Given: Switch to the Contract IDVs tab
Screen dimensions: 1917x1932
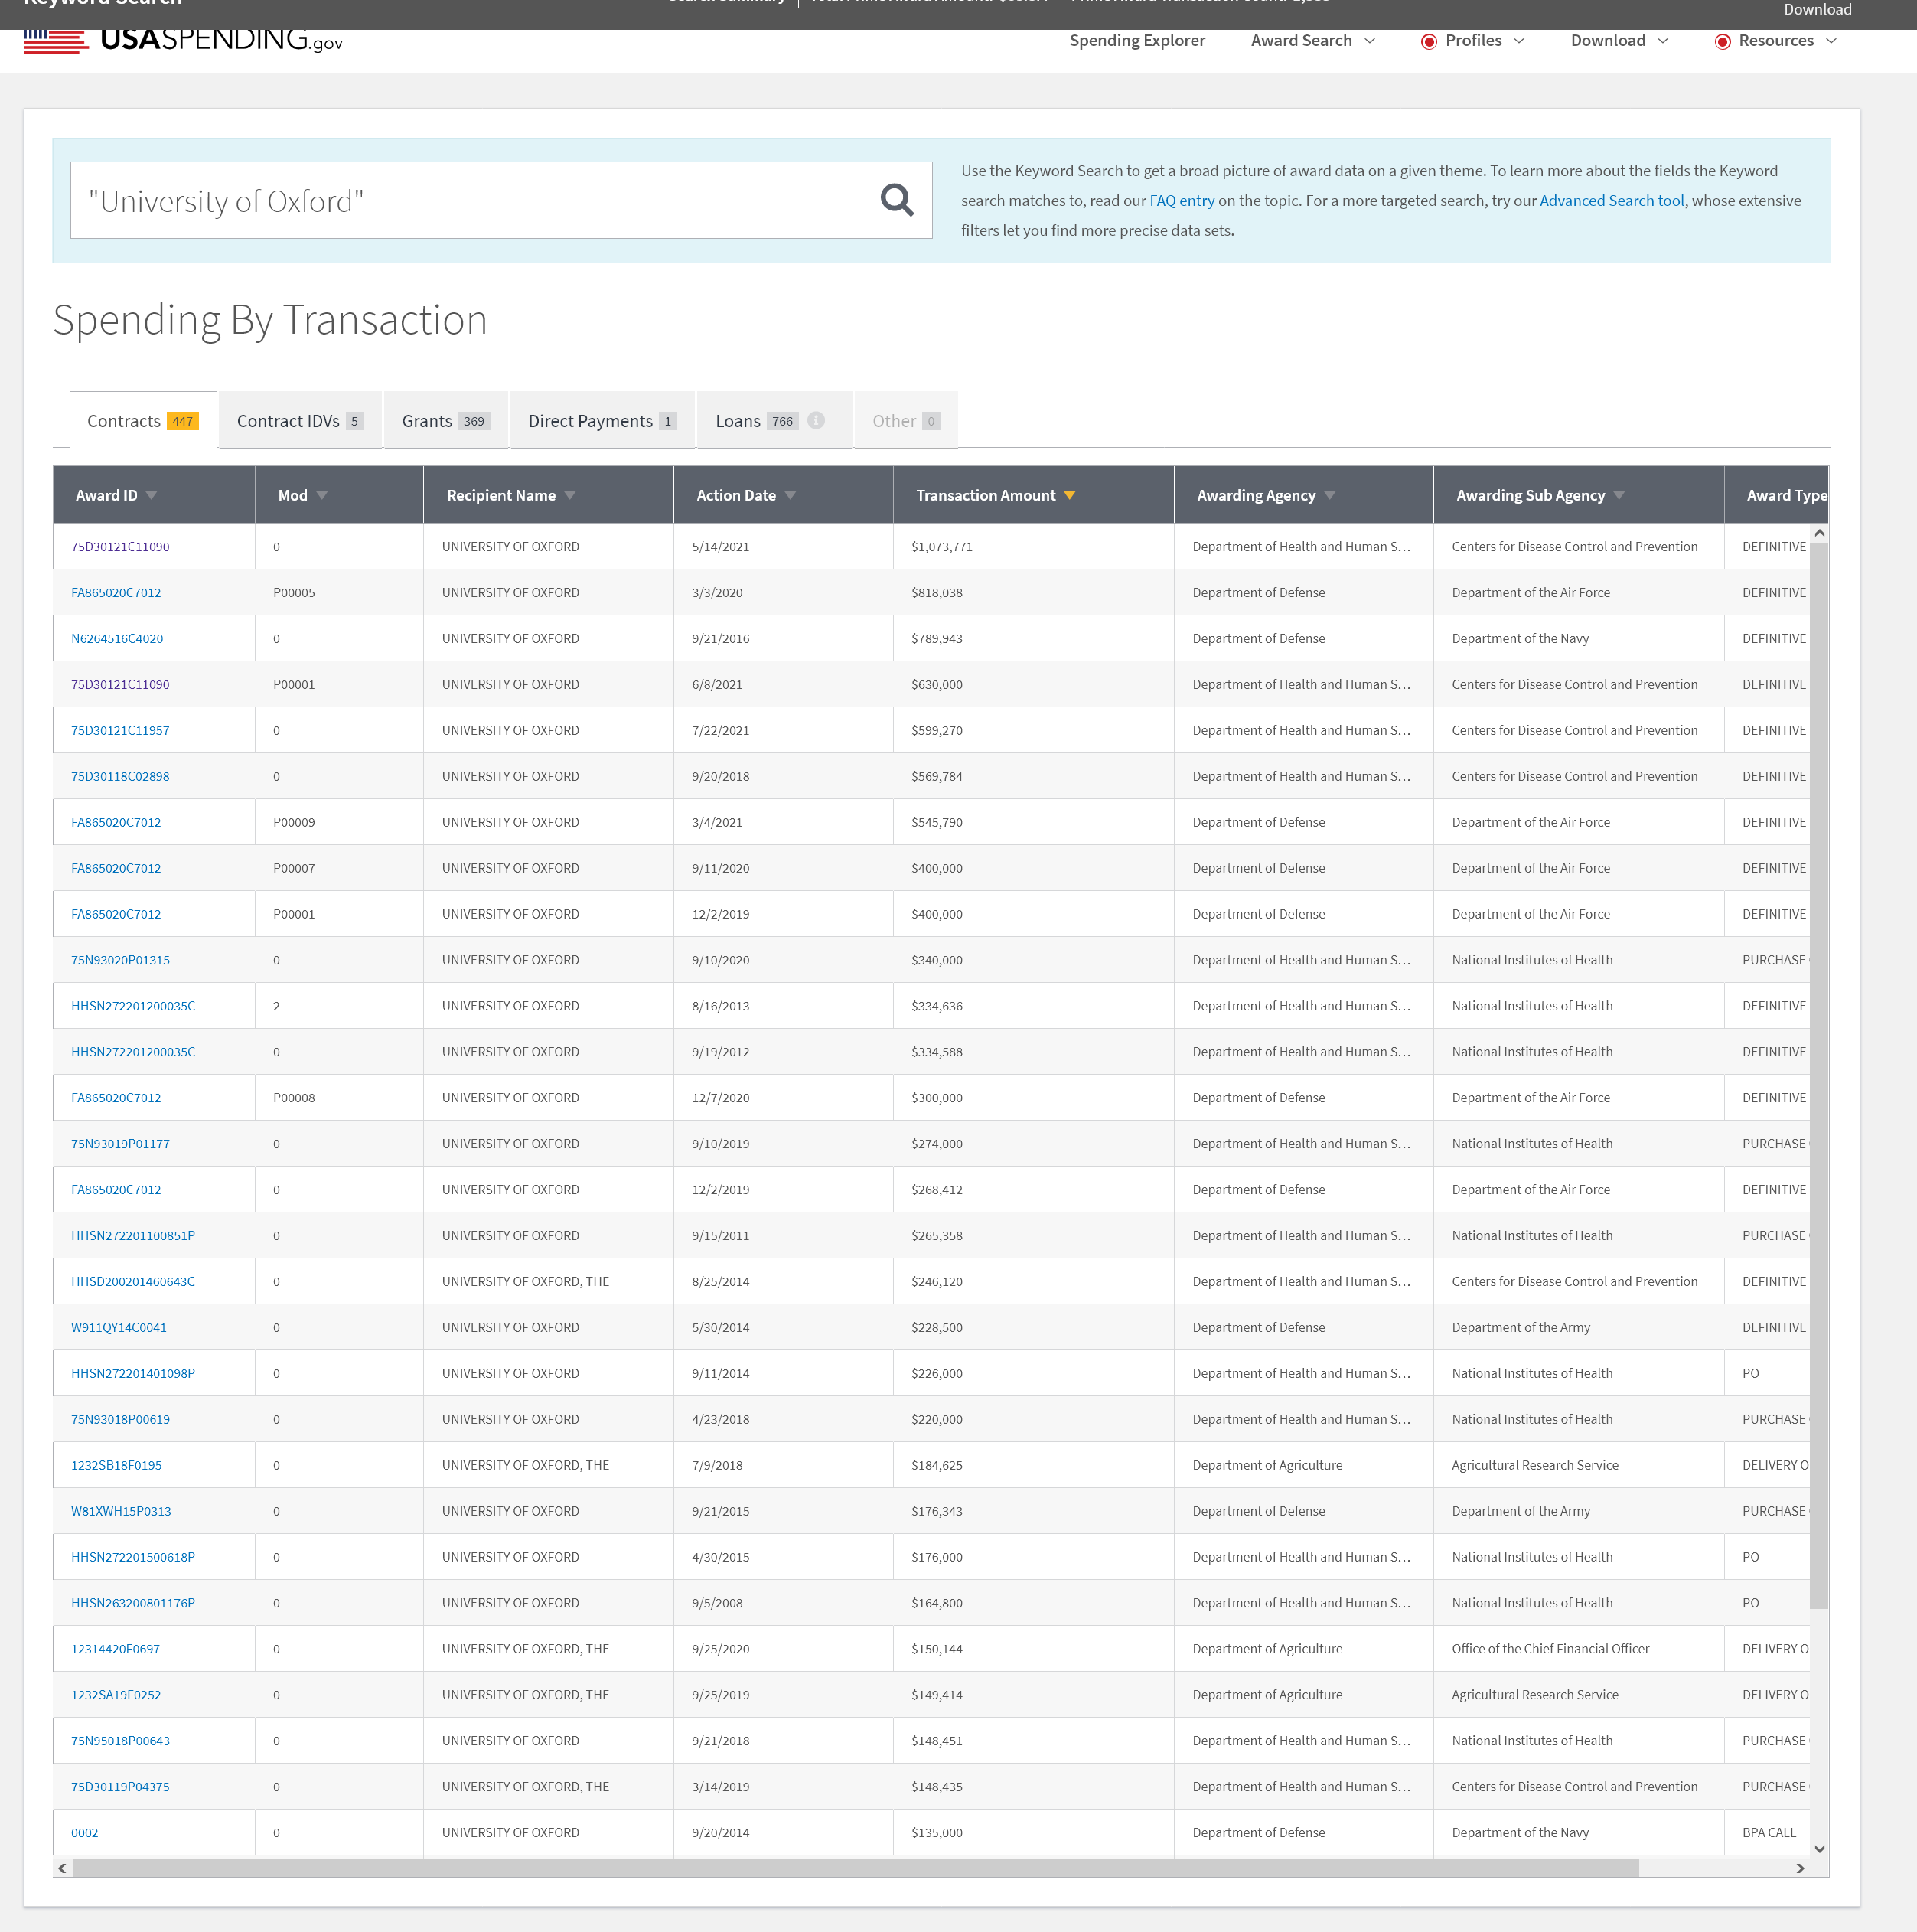Looking at the screenshot, I should click(x=300, y=421).
